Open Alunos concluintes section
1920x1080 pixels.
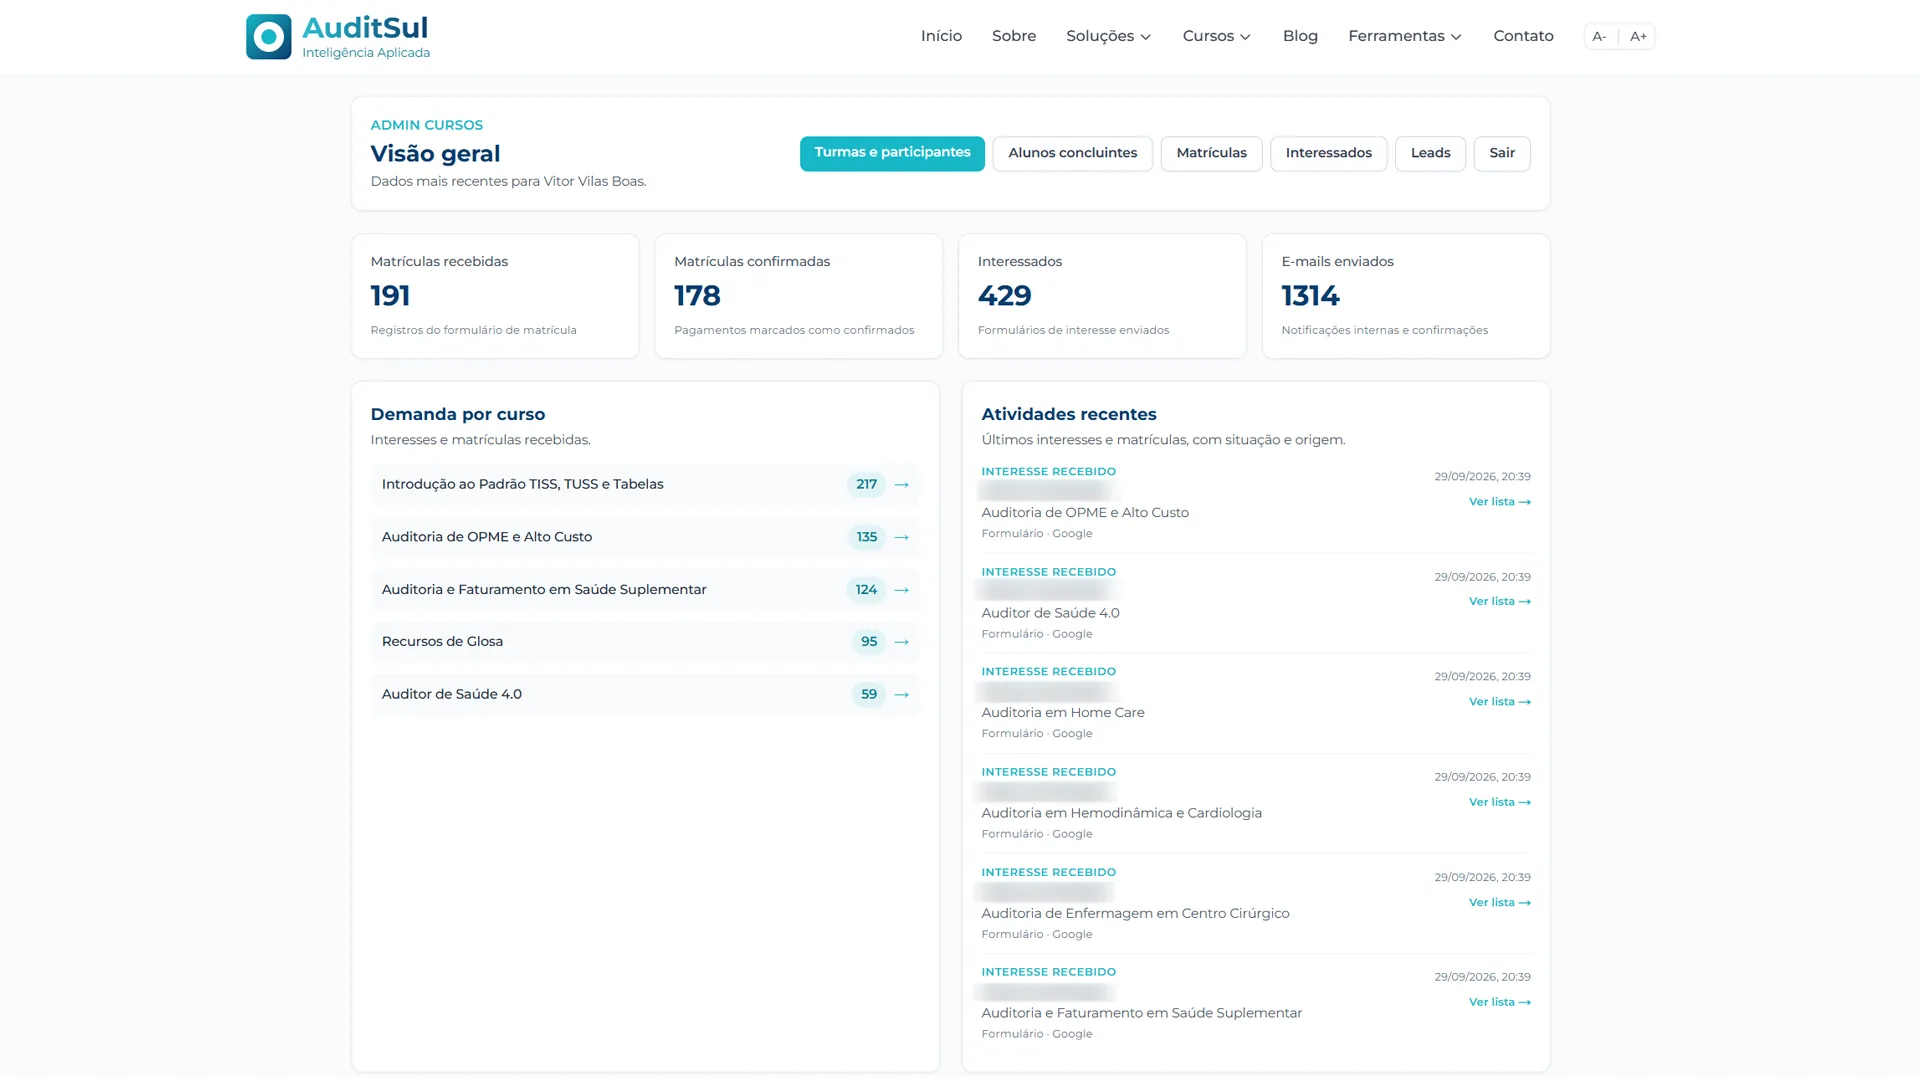point(1072,153)
